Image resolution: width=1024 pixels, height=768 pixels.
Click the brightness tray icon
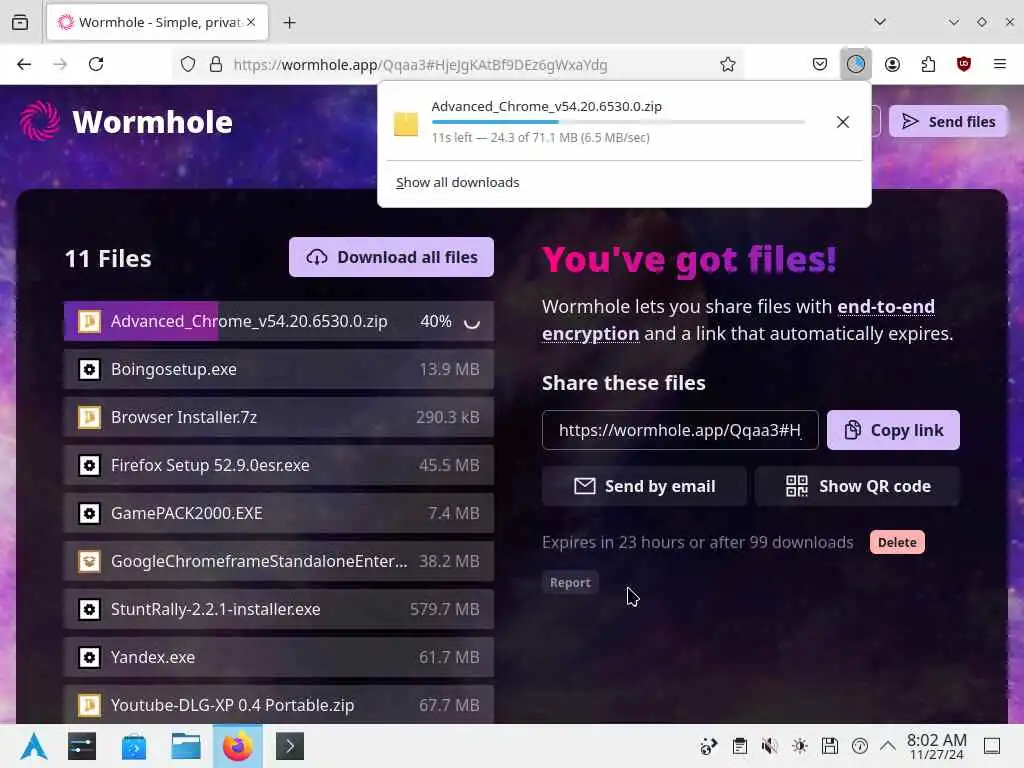coord(799,746)
